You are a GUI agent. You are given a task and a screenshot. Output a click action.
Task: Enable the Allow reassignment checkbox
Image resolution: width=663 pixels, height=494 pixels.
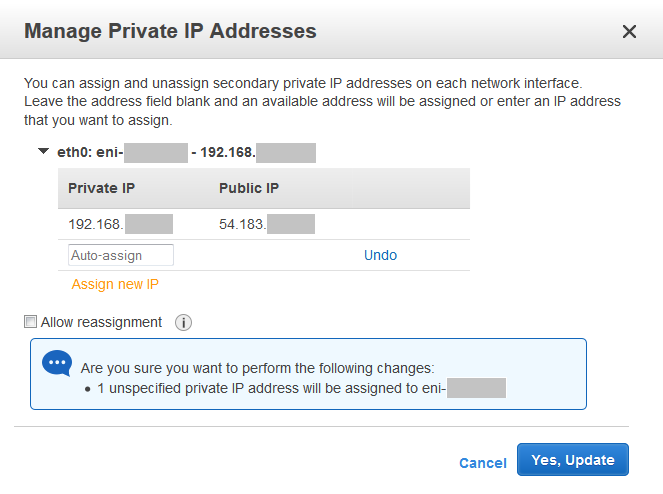pyautogui.click(x=30, y=321)
